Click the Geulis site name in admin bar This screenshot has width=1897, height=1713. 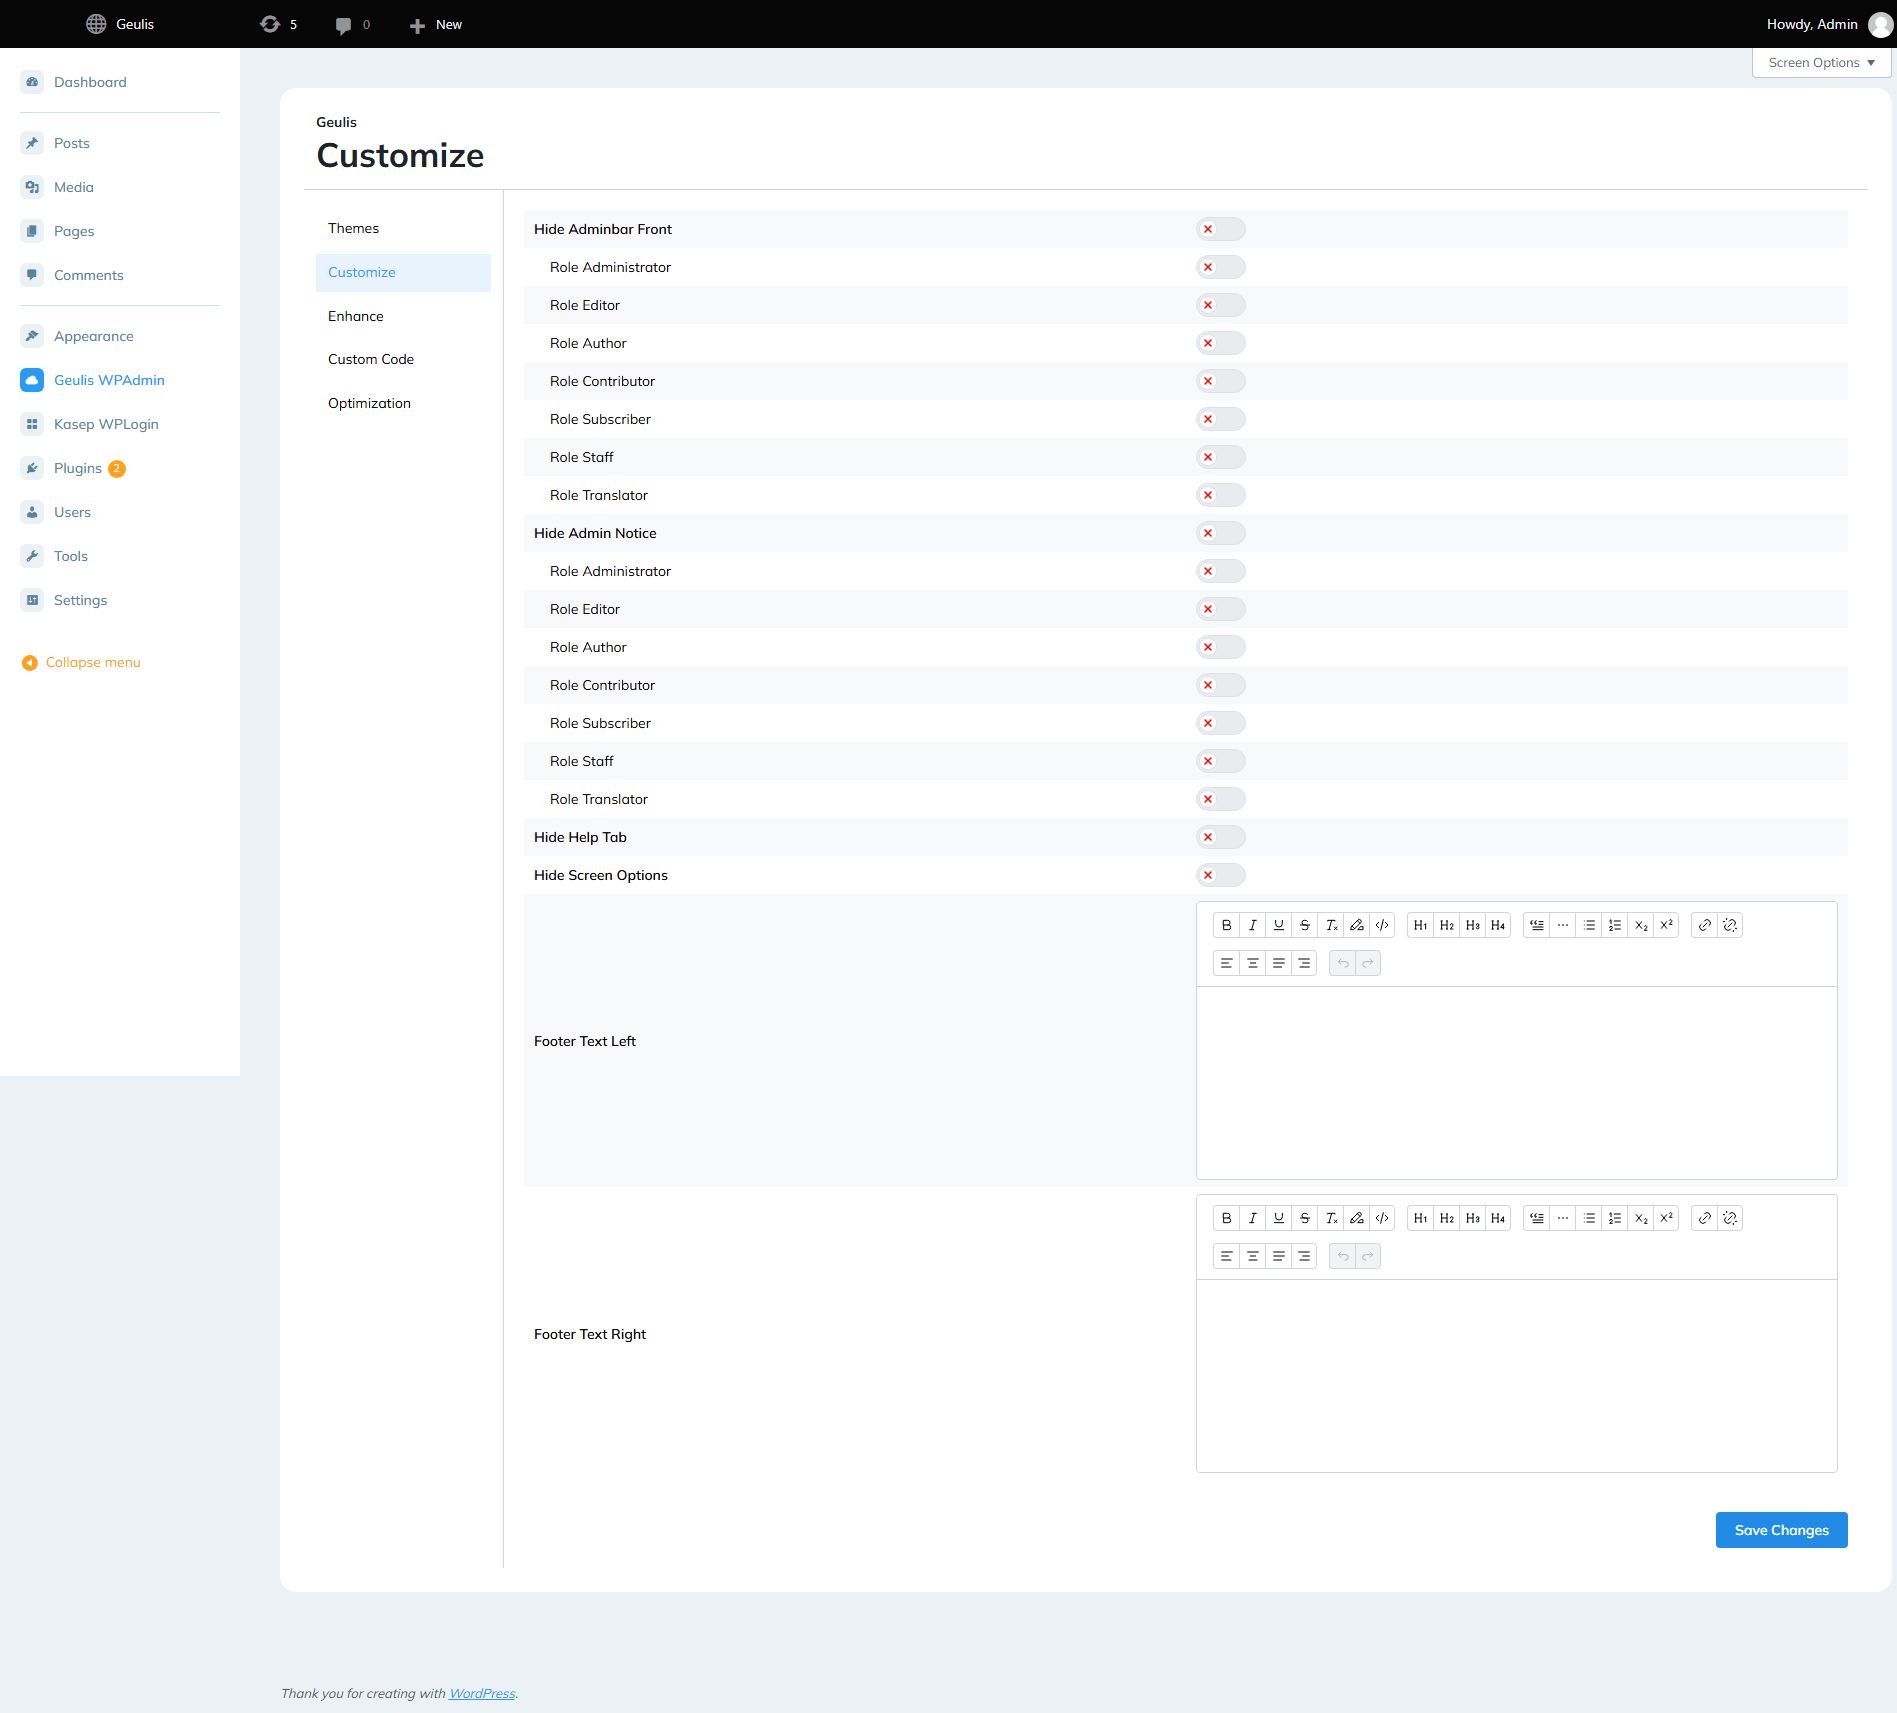pos(120,24)
